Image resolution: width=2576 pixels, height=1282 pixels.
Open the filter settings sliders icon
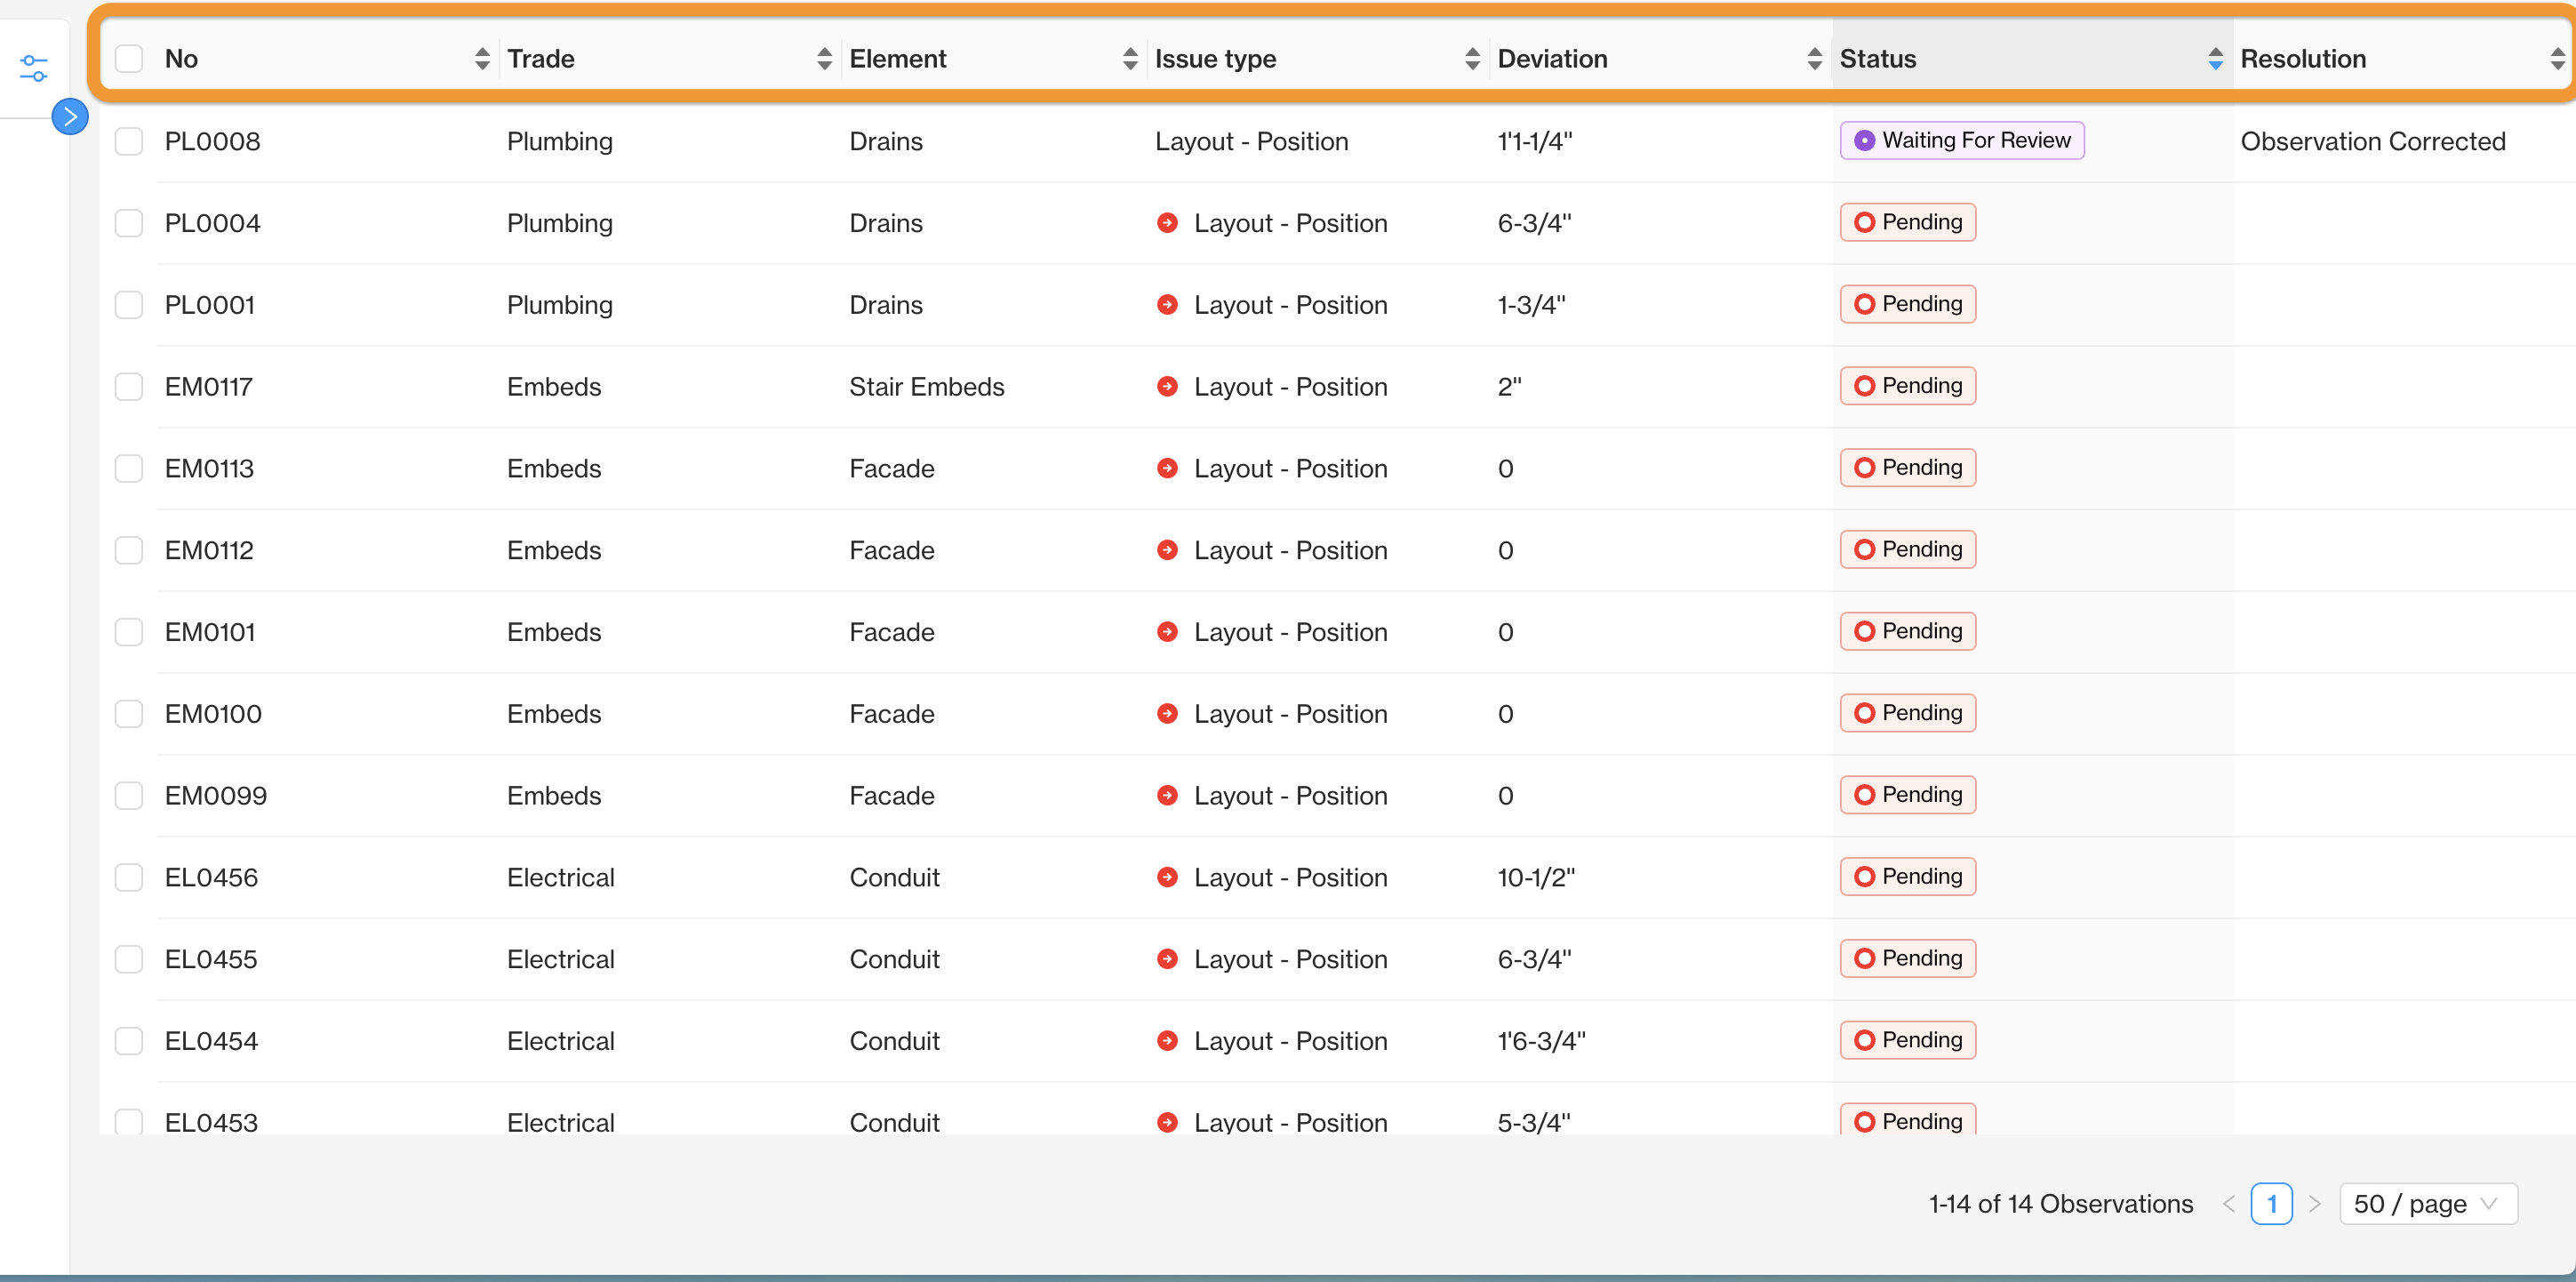coord(33,68)
